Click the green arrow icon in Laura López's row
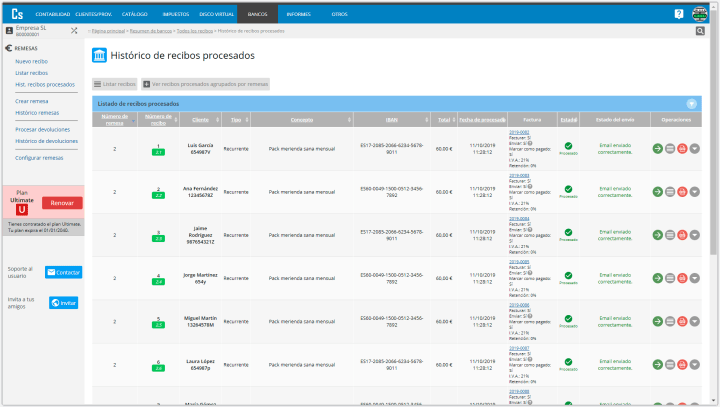 point(658,365)
